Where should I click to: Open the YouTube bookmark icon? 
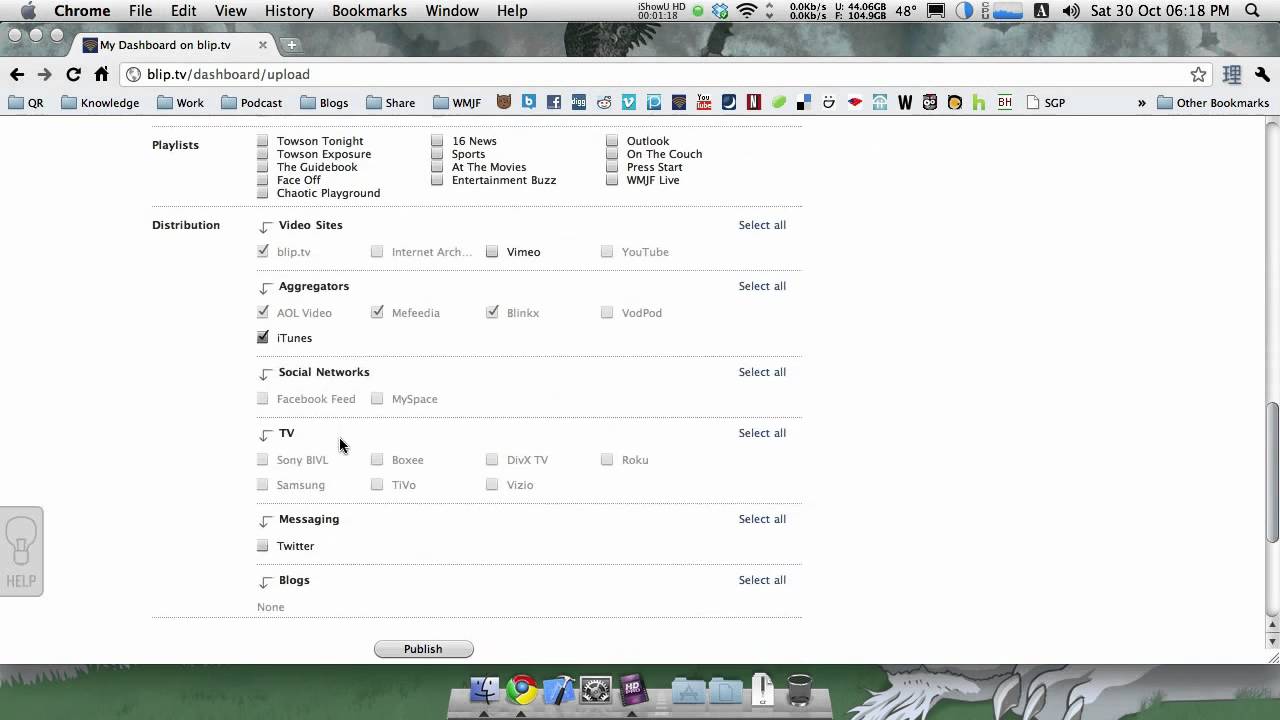(x=704, y=102)
